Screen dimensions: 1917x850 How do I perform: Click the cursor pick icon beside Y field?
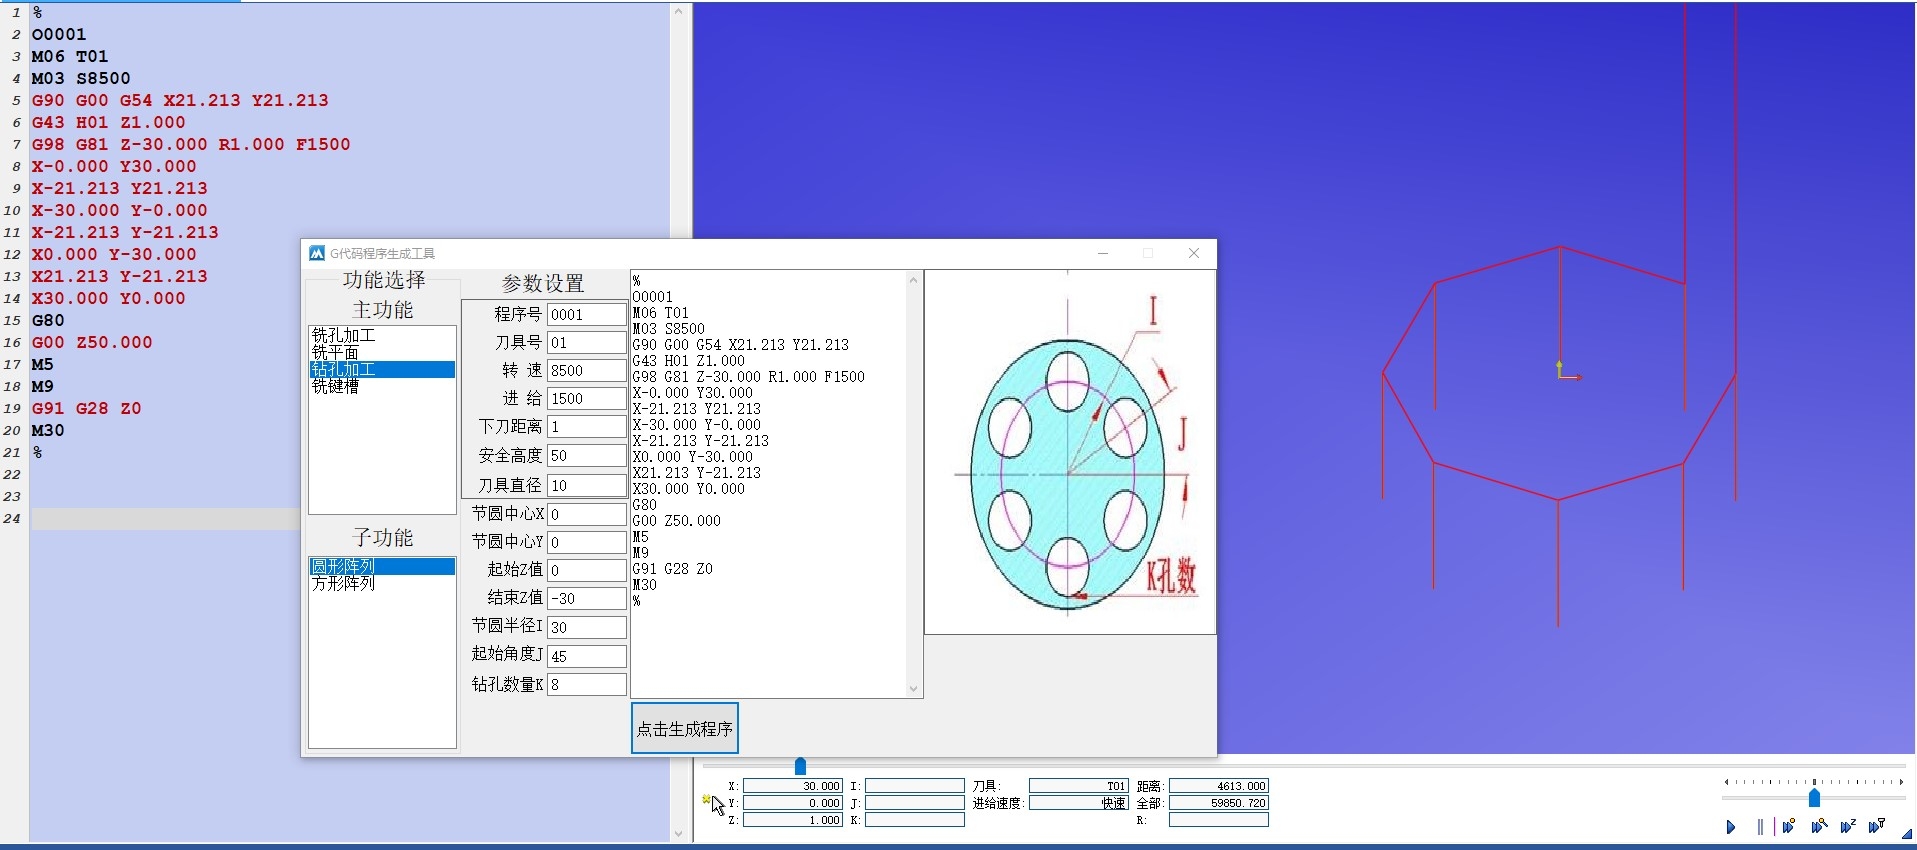(x=714, y=804)
